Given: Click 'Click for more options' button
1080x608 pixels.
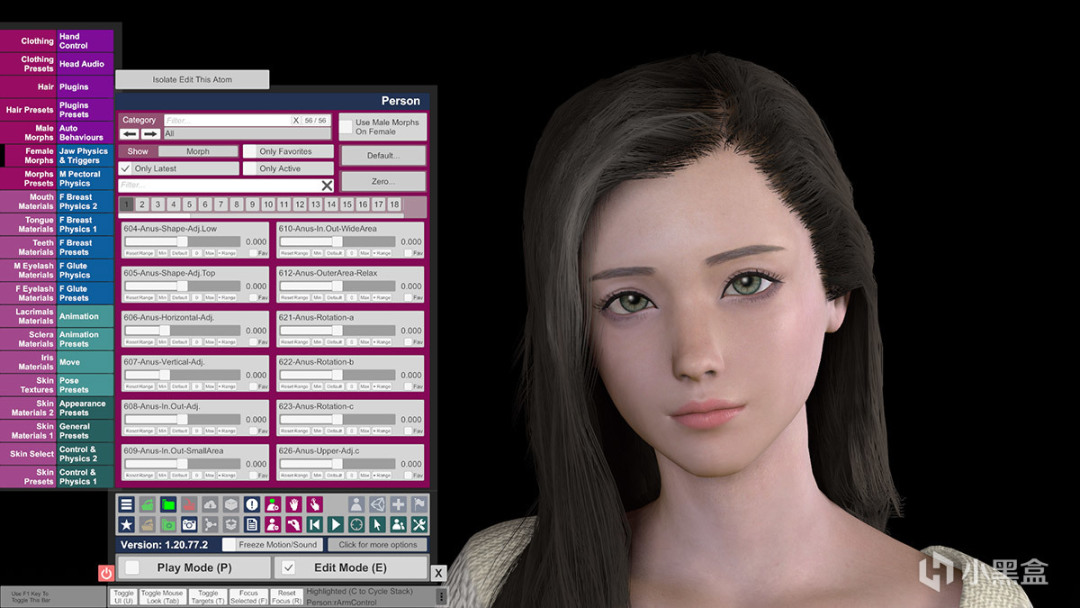Looking at the screenshot, I should pyautogui.click(x=377, y=545).
